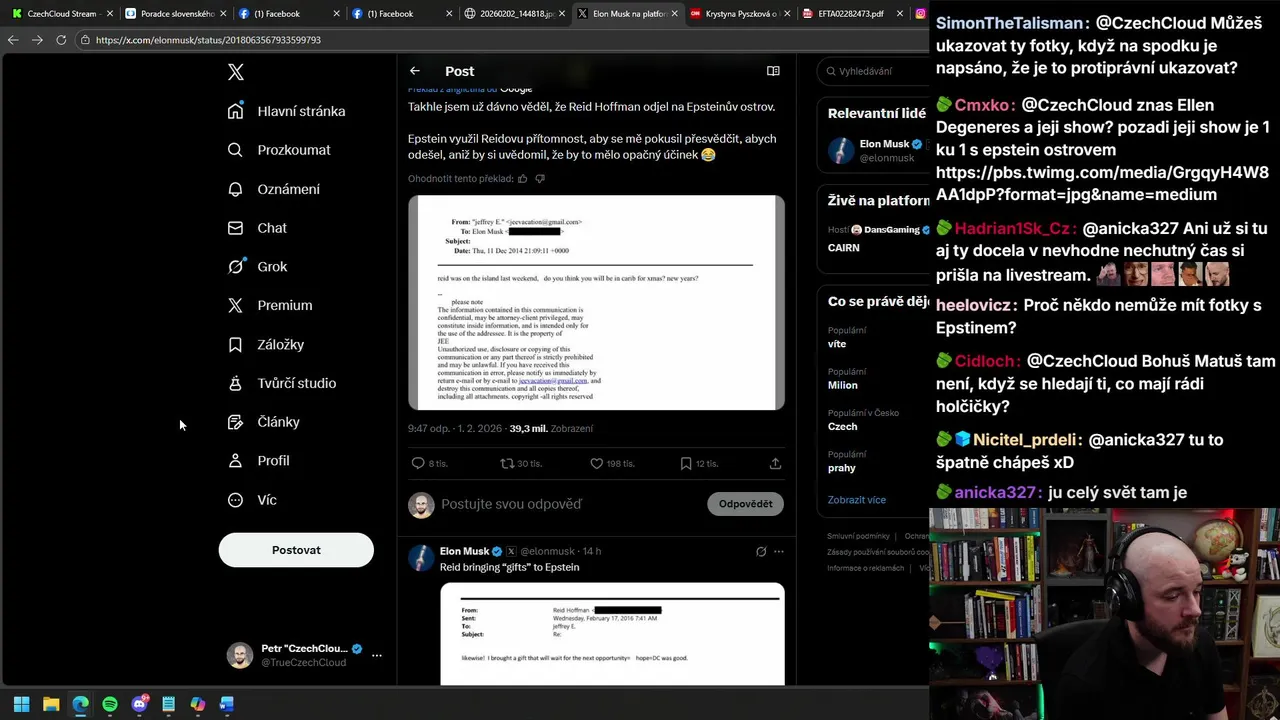Open the trending topic prahy
The image size is (1280, 720).
[x=841, y=468]
